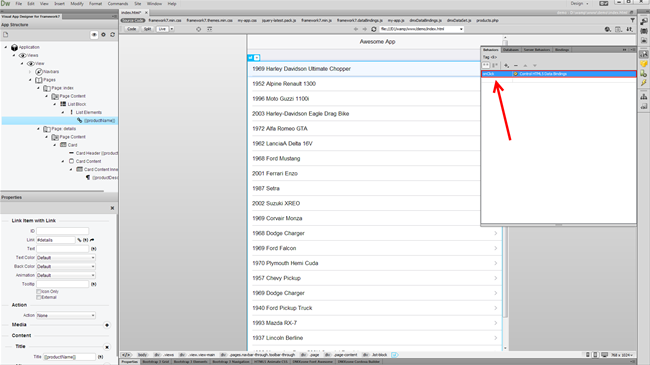Click Show set events button in Behaviors panel

coord(485,66)
